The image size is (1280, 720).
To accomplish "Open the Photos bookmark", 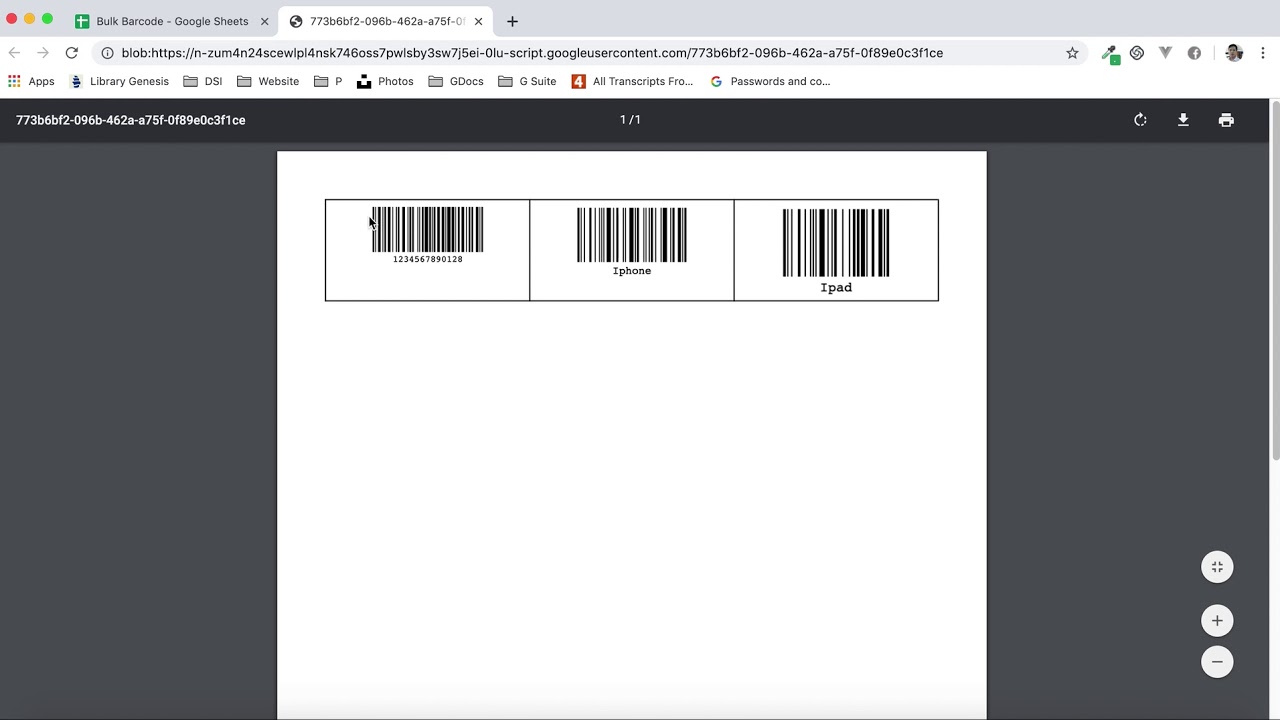I will [385, 81].
